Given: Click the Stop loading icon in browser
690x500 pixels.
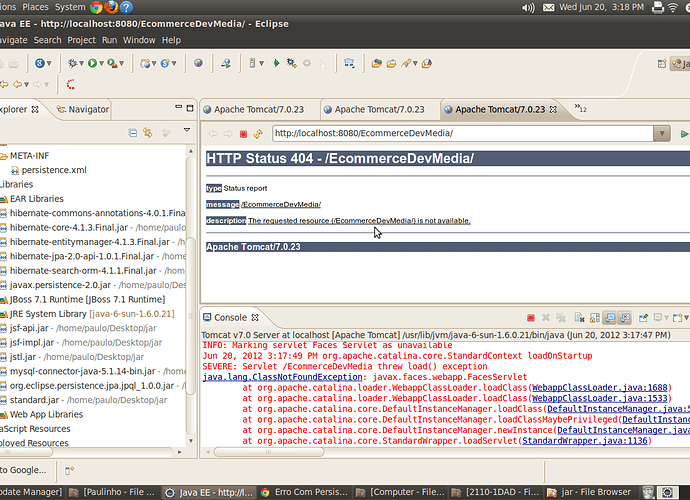Looking at the screenshot, I should [x=243, y=134].
